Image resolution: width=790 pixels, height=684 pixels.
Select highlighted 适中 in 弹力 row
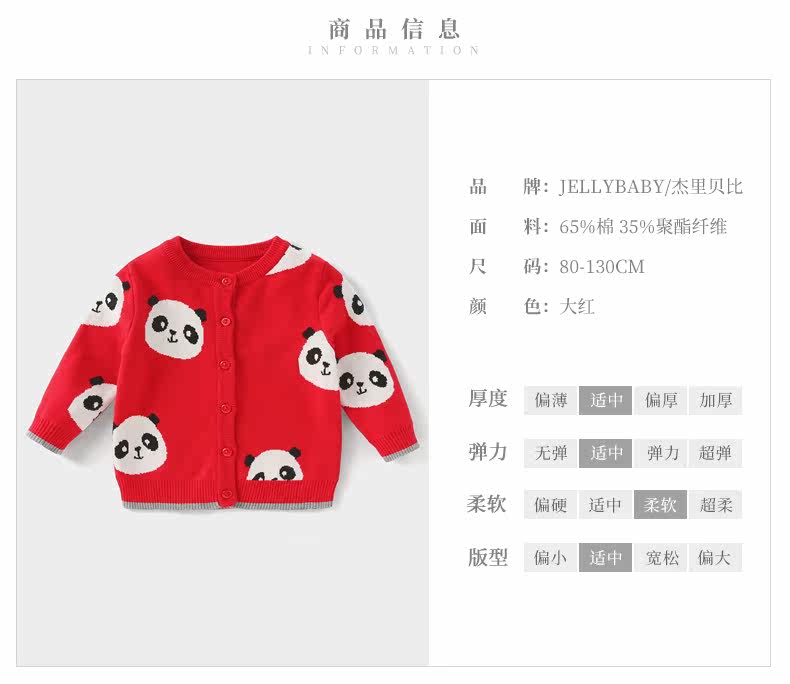coord(605,453)
